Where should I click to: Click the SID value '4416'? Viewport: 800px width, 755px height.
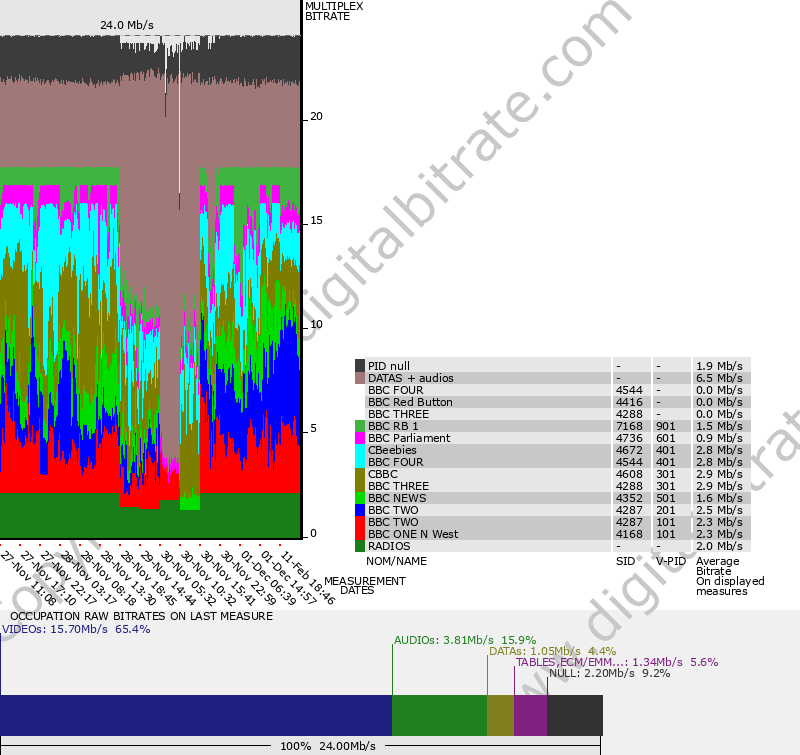click(629, 402)
